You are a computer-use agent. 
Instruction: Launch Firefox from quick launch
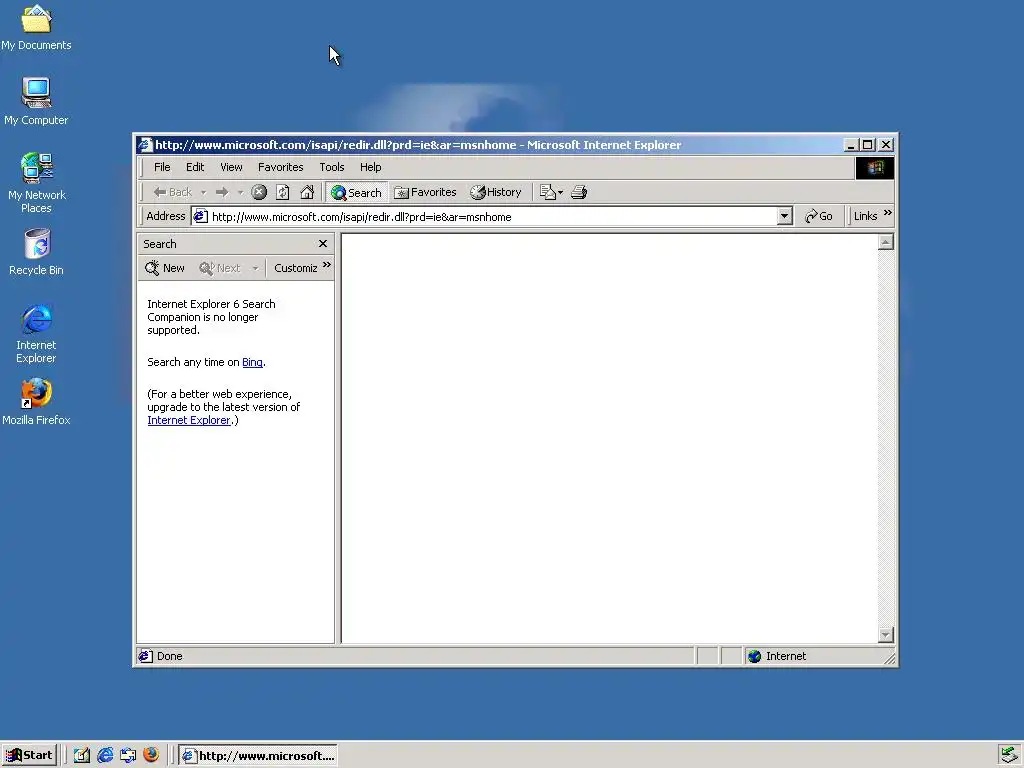coord(151,755)
